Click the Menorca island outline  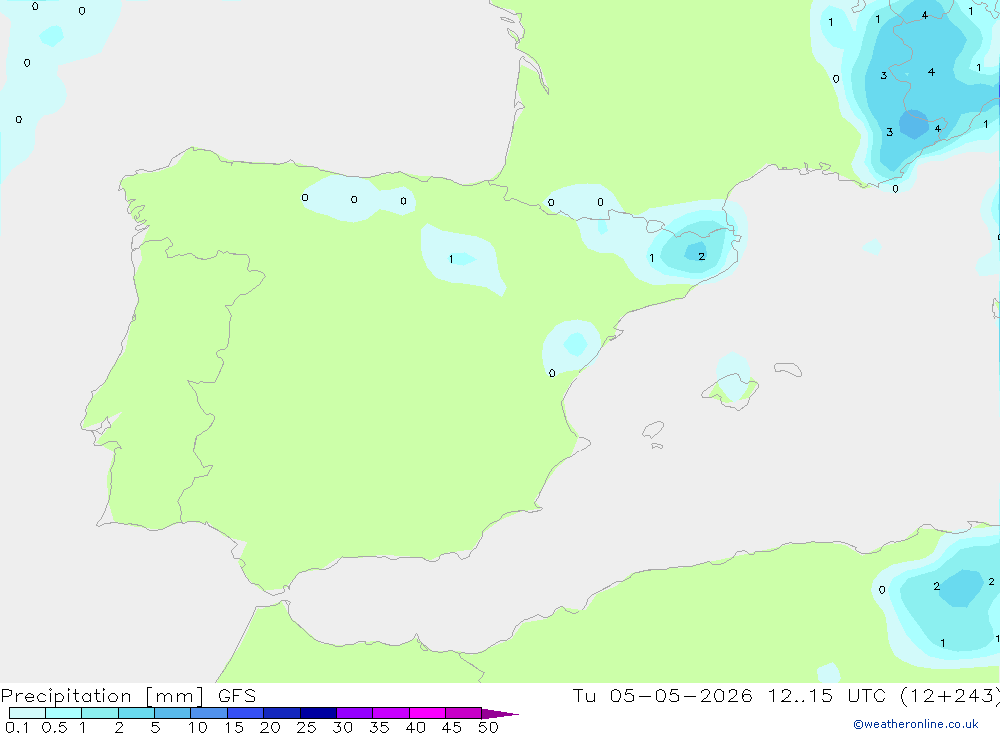tap(788, 369)
